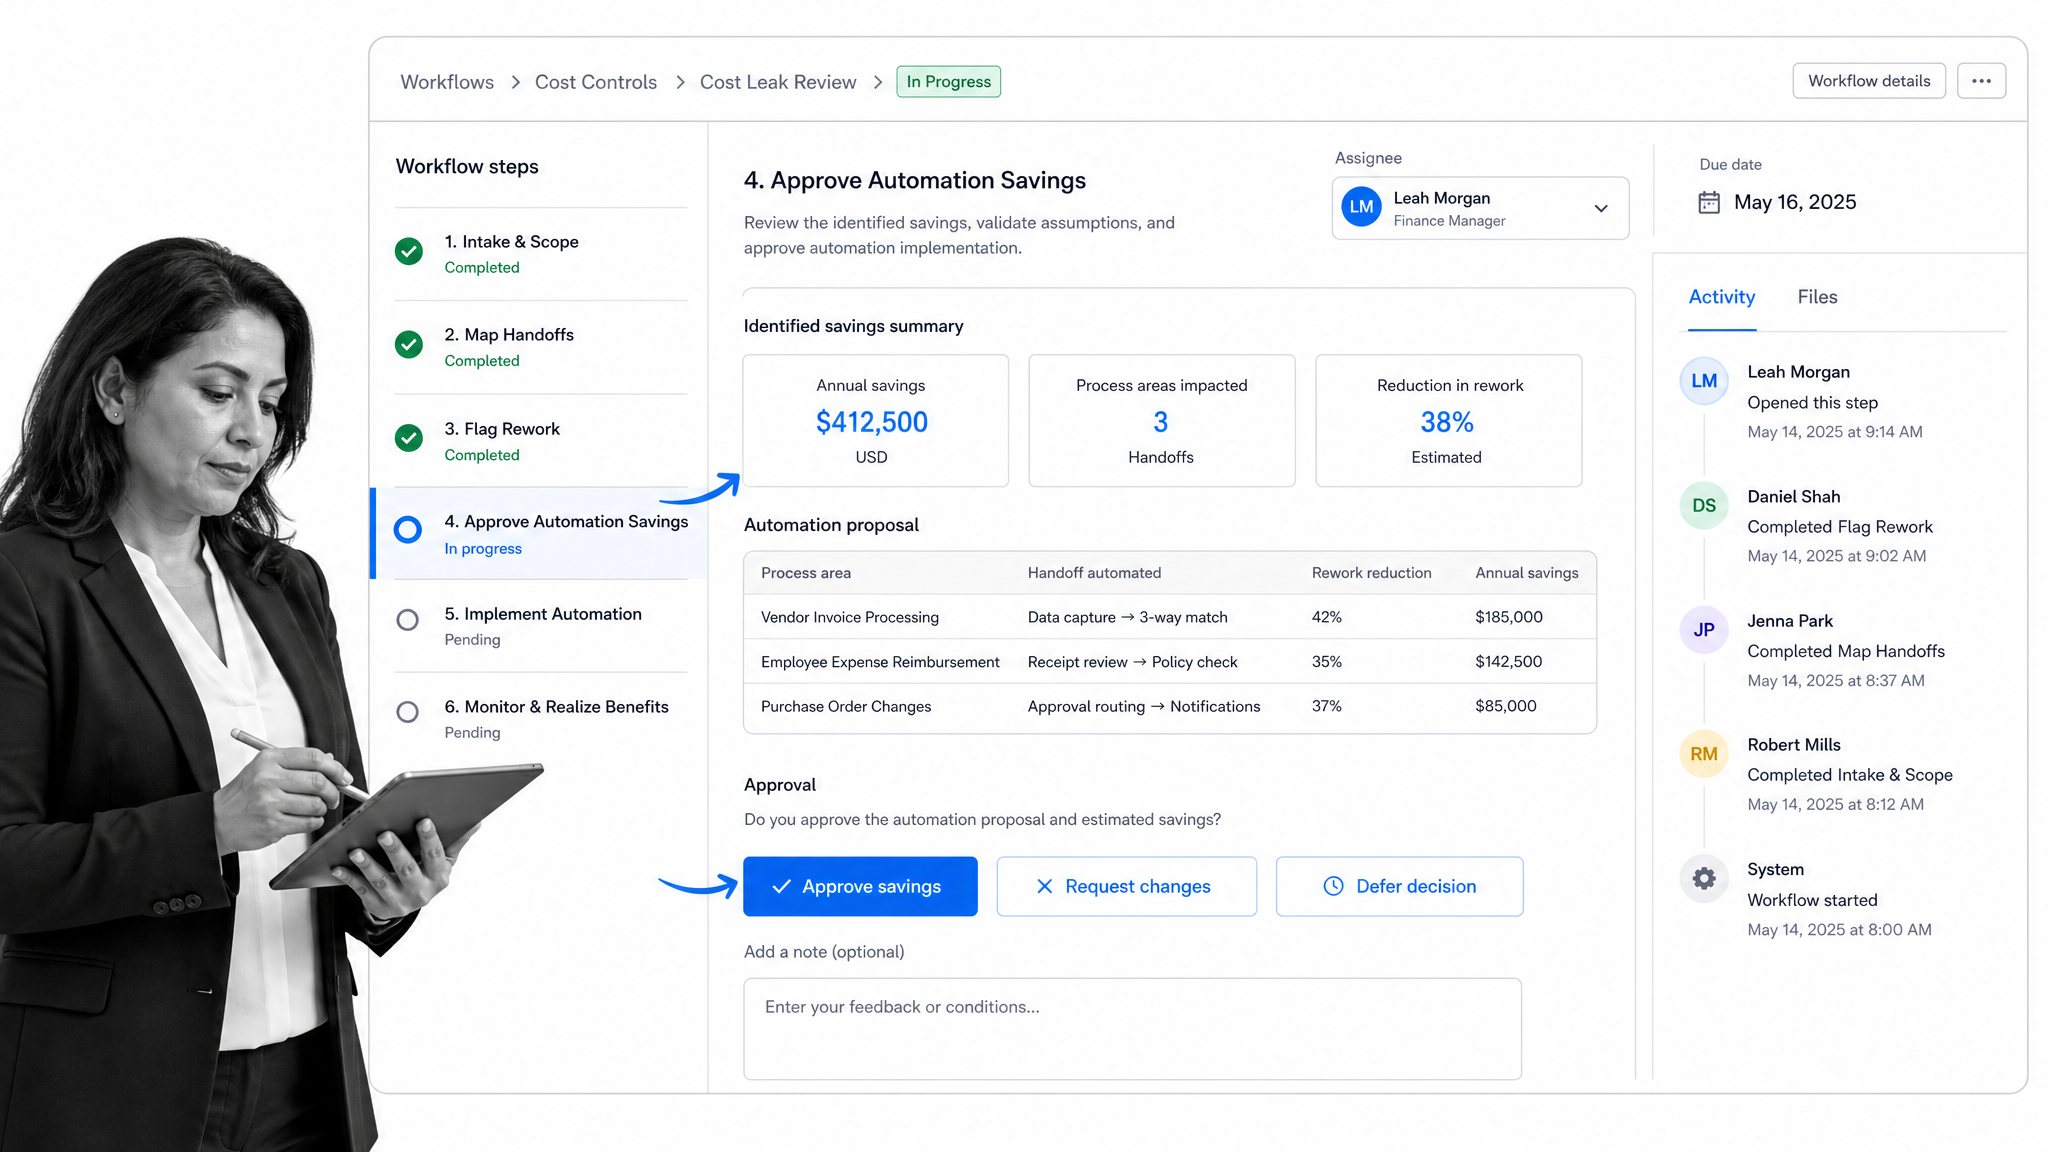Screen dimensions: 2048x1152
Task: Click the Approve savings button
Action: point(860,886)
